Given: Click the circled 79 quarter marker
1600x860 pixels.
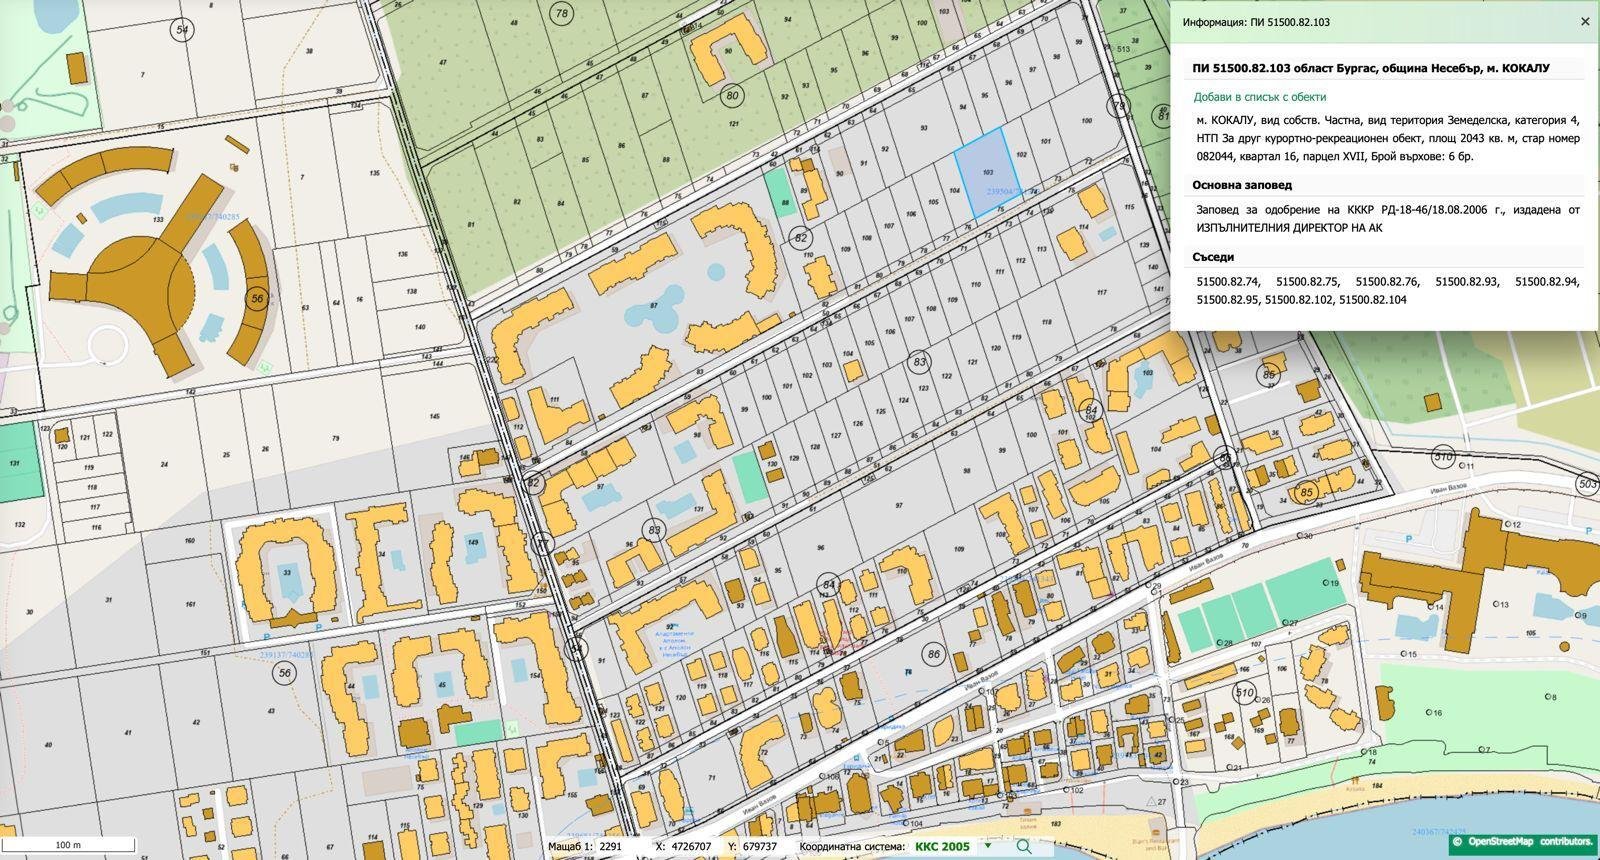Looking at the screenshot, I should point(1119,106).
